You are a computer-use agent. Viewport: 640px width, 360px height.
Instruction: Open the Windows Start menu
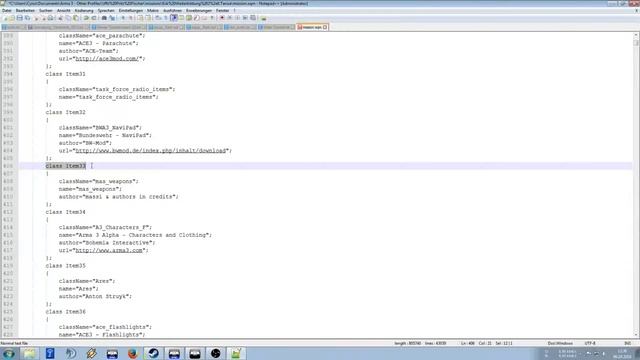point(9,353)
